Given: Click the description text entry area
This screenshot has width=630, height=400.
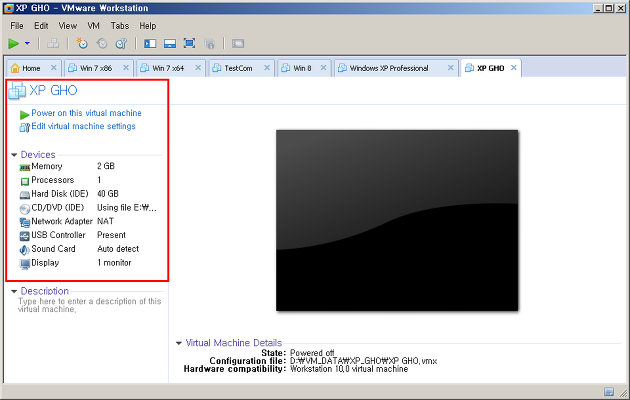Looking at the screenshot, I should click(x=89, y=305).
